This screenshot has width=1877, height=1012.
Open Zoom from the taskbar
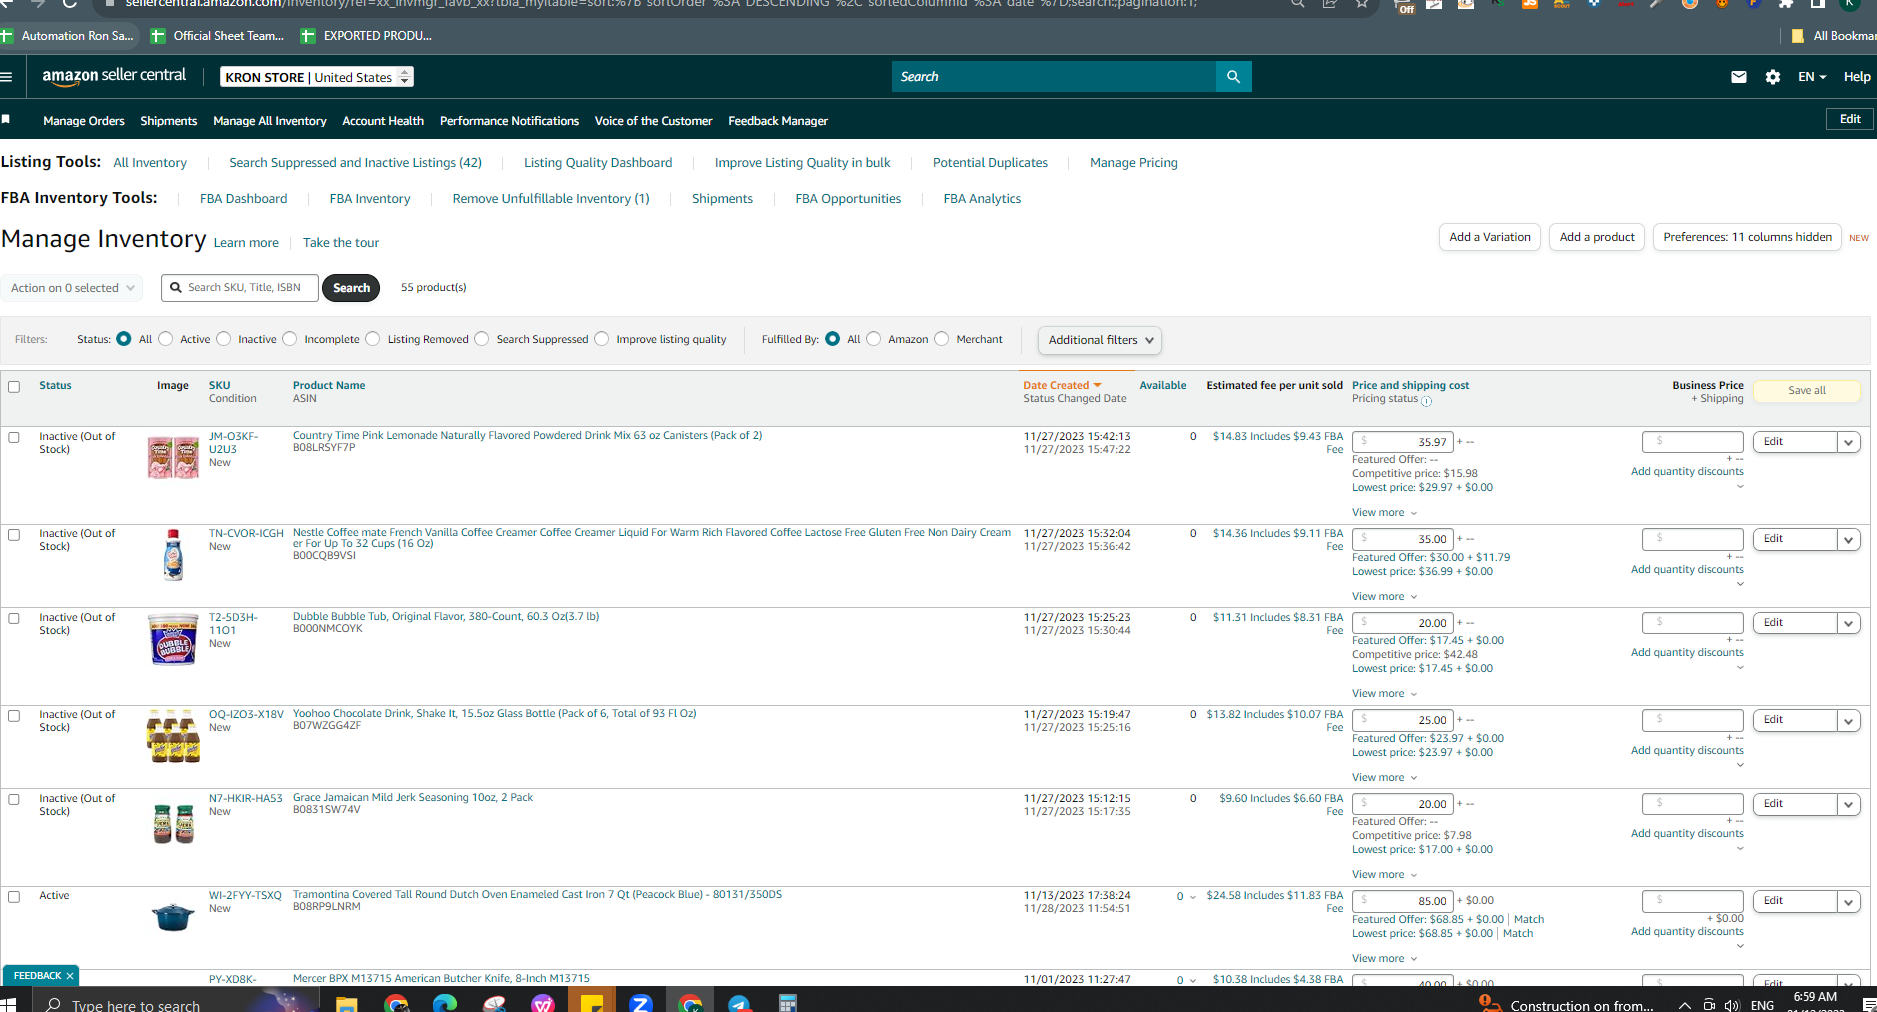(641, 1004)
